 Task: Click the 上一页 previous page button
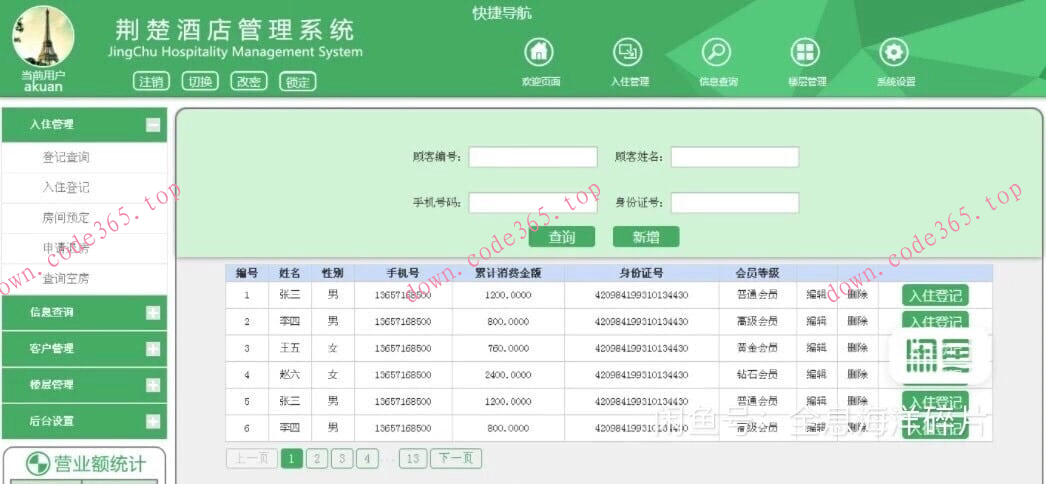251,459
